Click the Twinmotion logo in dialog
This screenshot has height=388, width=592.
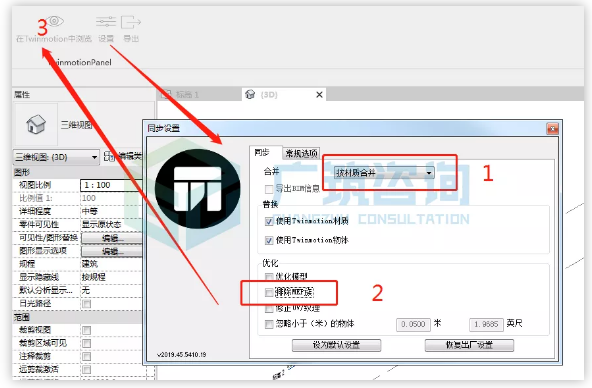(197, 188)
